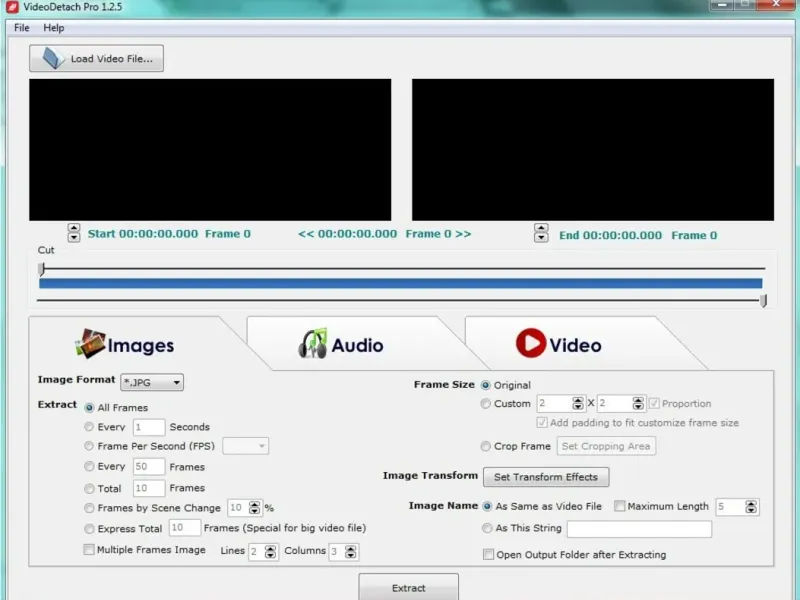
Task: Select the As This String option
Action: click(487, 528)
